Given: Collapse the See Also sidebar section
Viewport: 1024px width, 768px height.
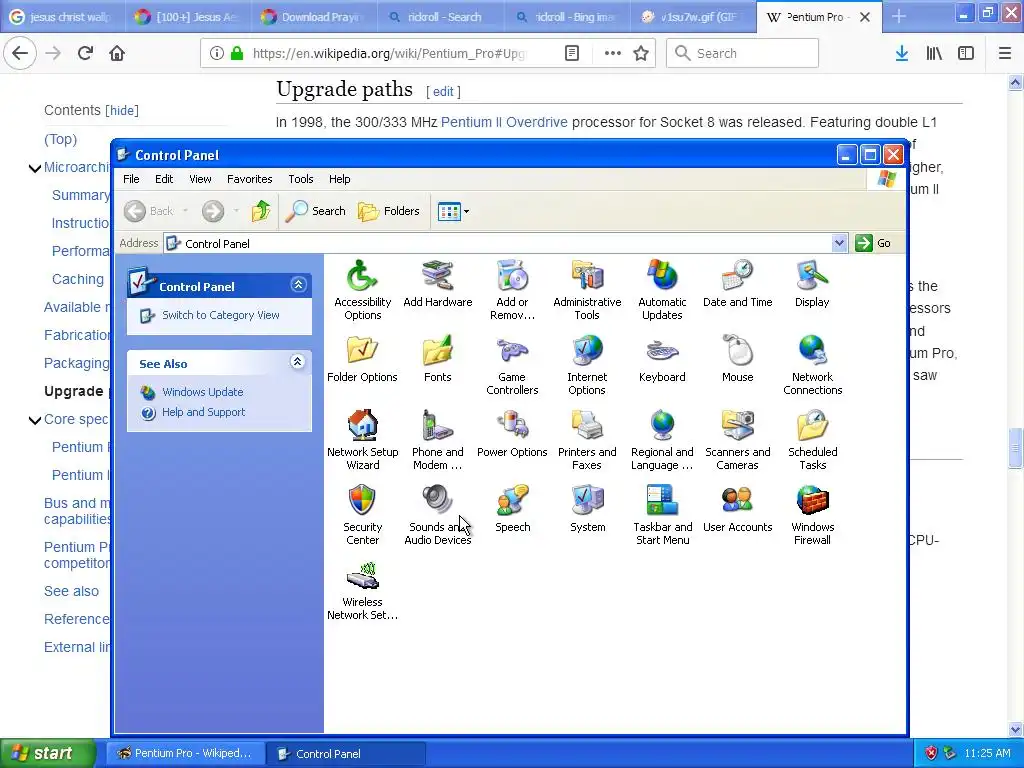Looking at the screenshot, I should pos(298,362).
